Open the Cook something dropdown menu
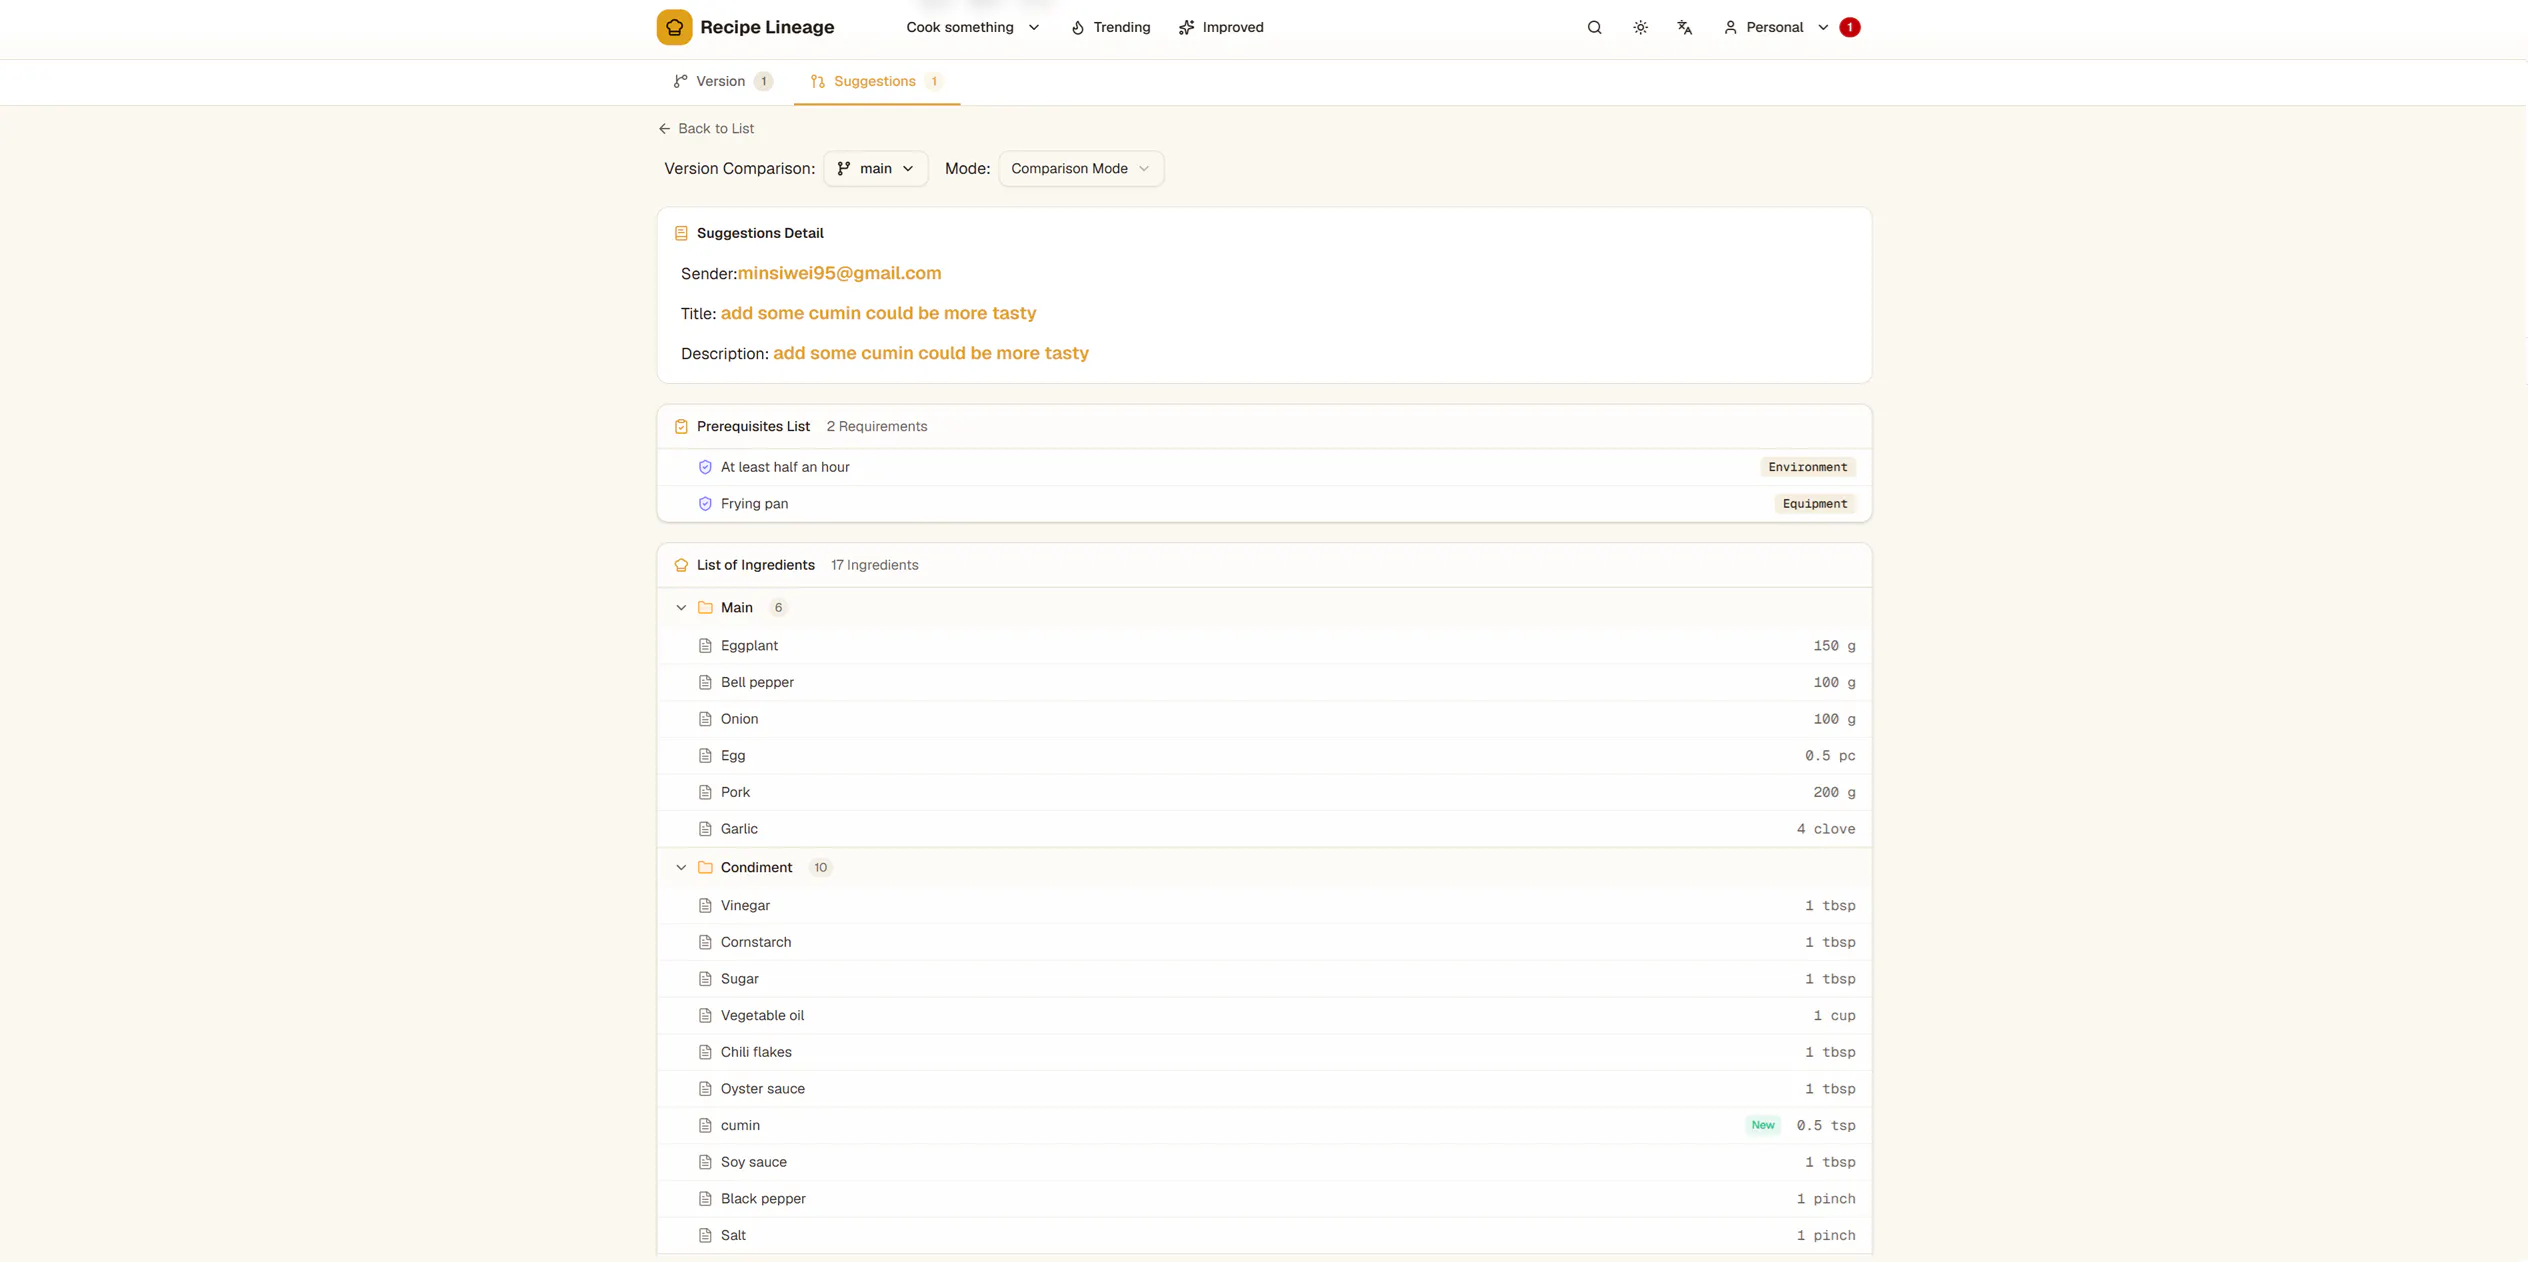Screen dimensions: 2528x1262 click(x=973, y=27)
